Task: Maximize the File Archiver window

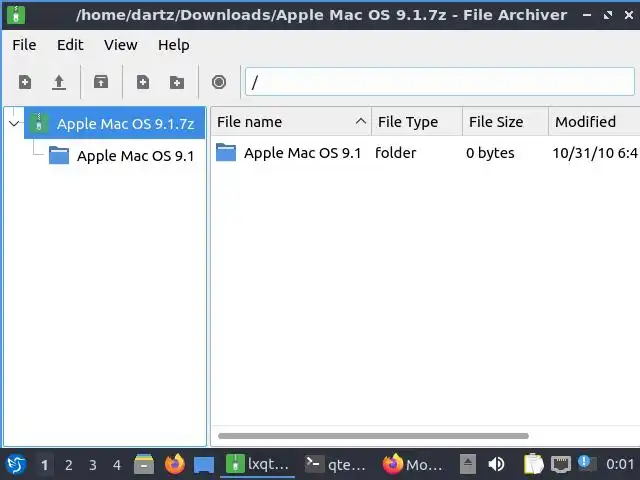Action: click(x=608, y=15)
